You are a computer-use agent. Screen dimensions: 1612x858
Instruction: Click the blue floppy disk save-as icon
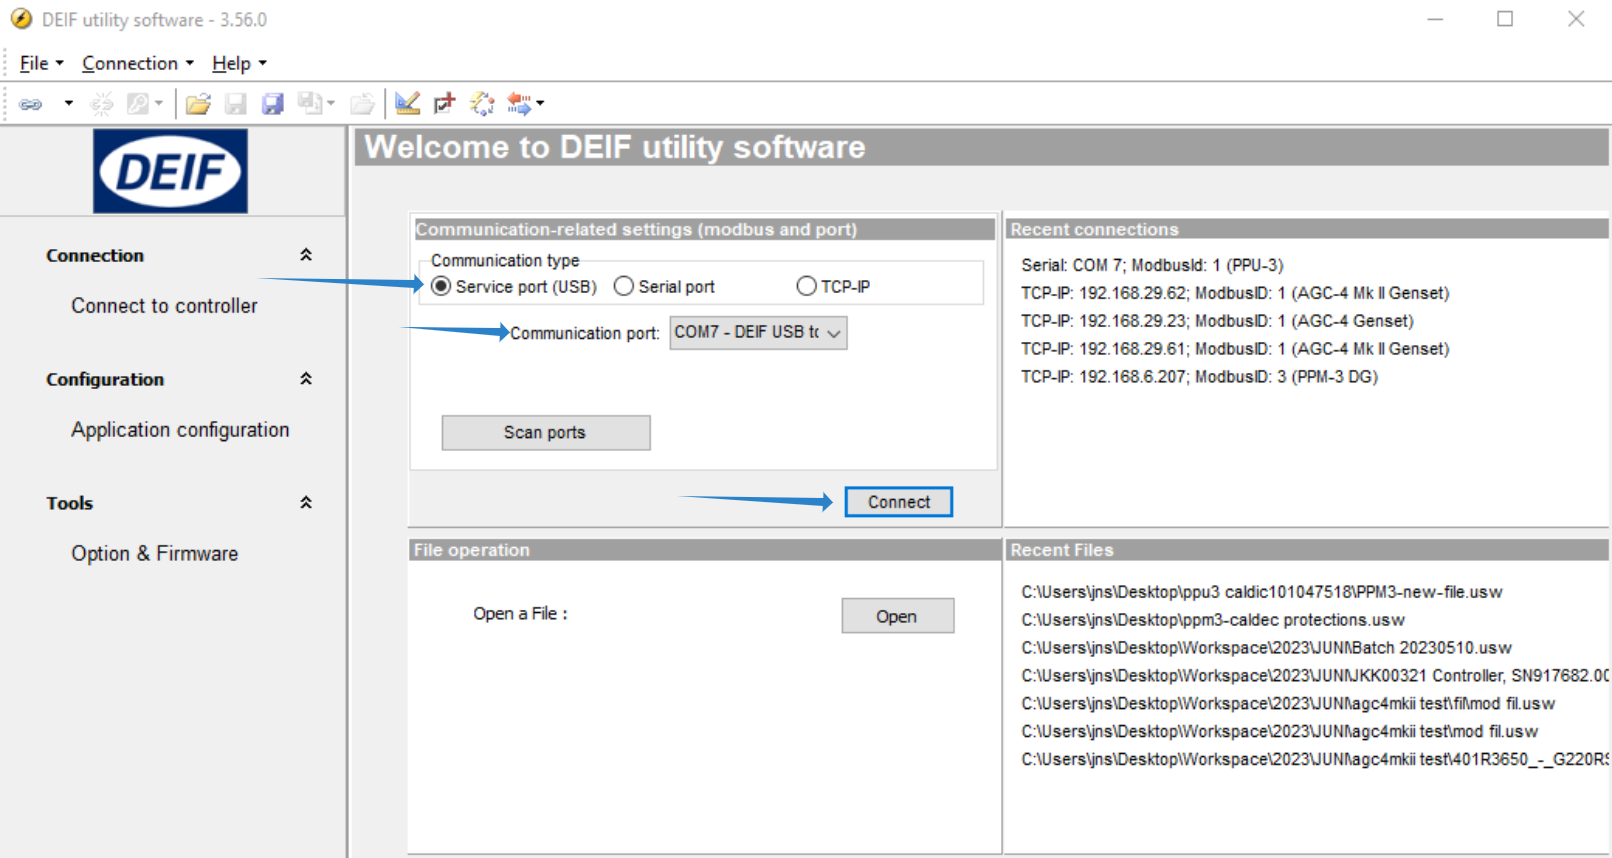273,104
